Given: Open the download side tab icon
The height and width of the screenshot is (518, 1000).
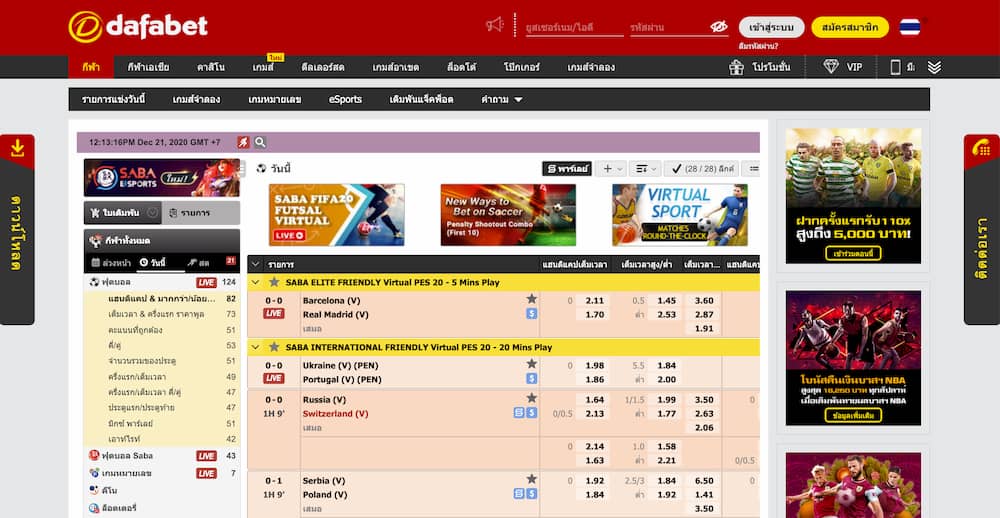Looking at the screenshot, I should click(x=17, y=148).
